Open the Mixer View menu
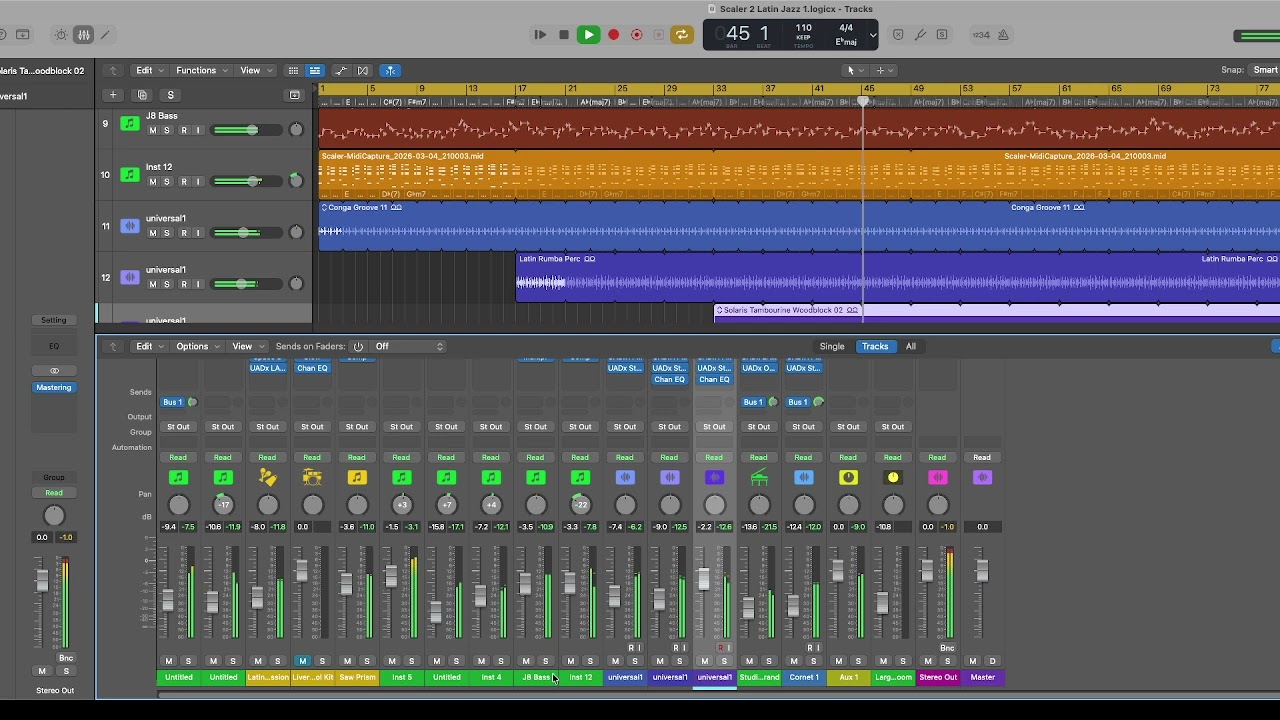The height and width of the screenshot is (720, 1280). [246, 346]
